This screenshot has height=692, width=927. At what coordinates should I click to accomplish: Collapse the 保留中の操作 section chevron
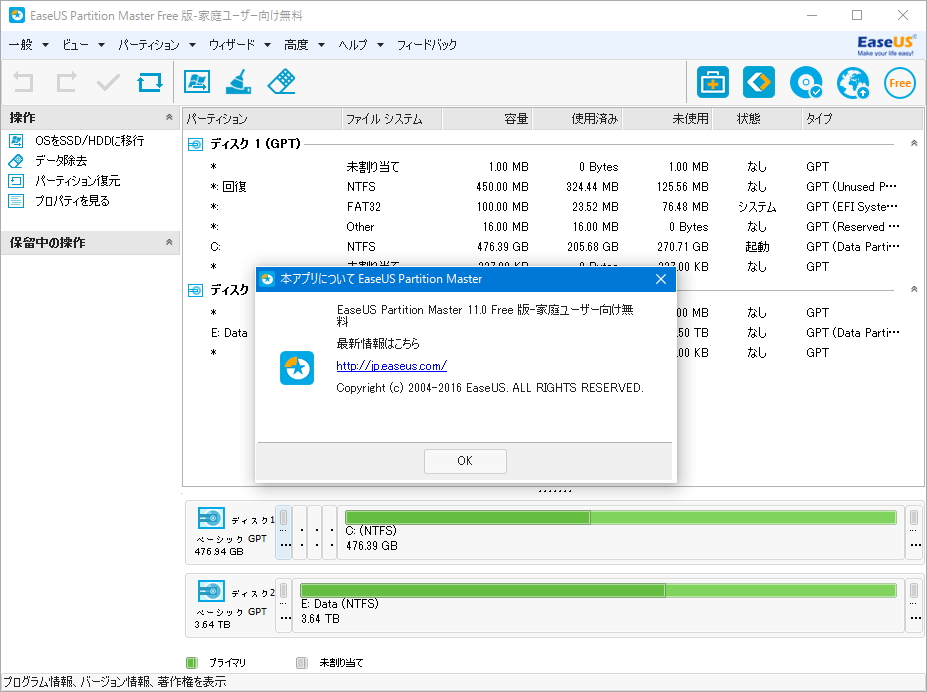coord(170,241)
